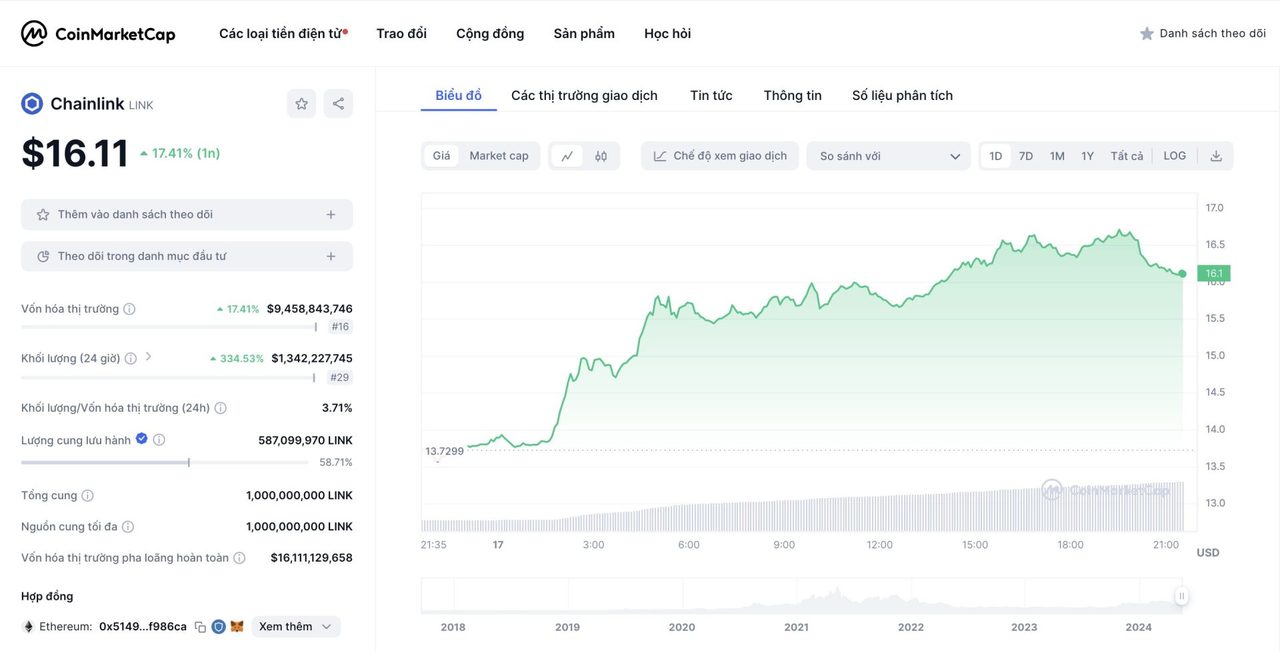Viewport: 1280px width, 651px height.
Task: Click the Ethereum icon in contracts
Action: coord(28,627)
